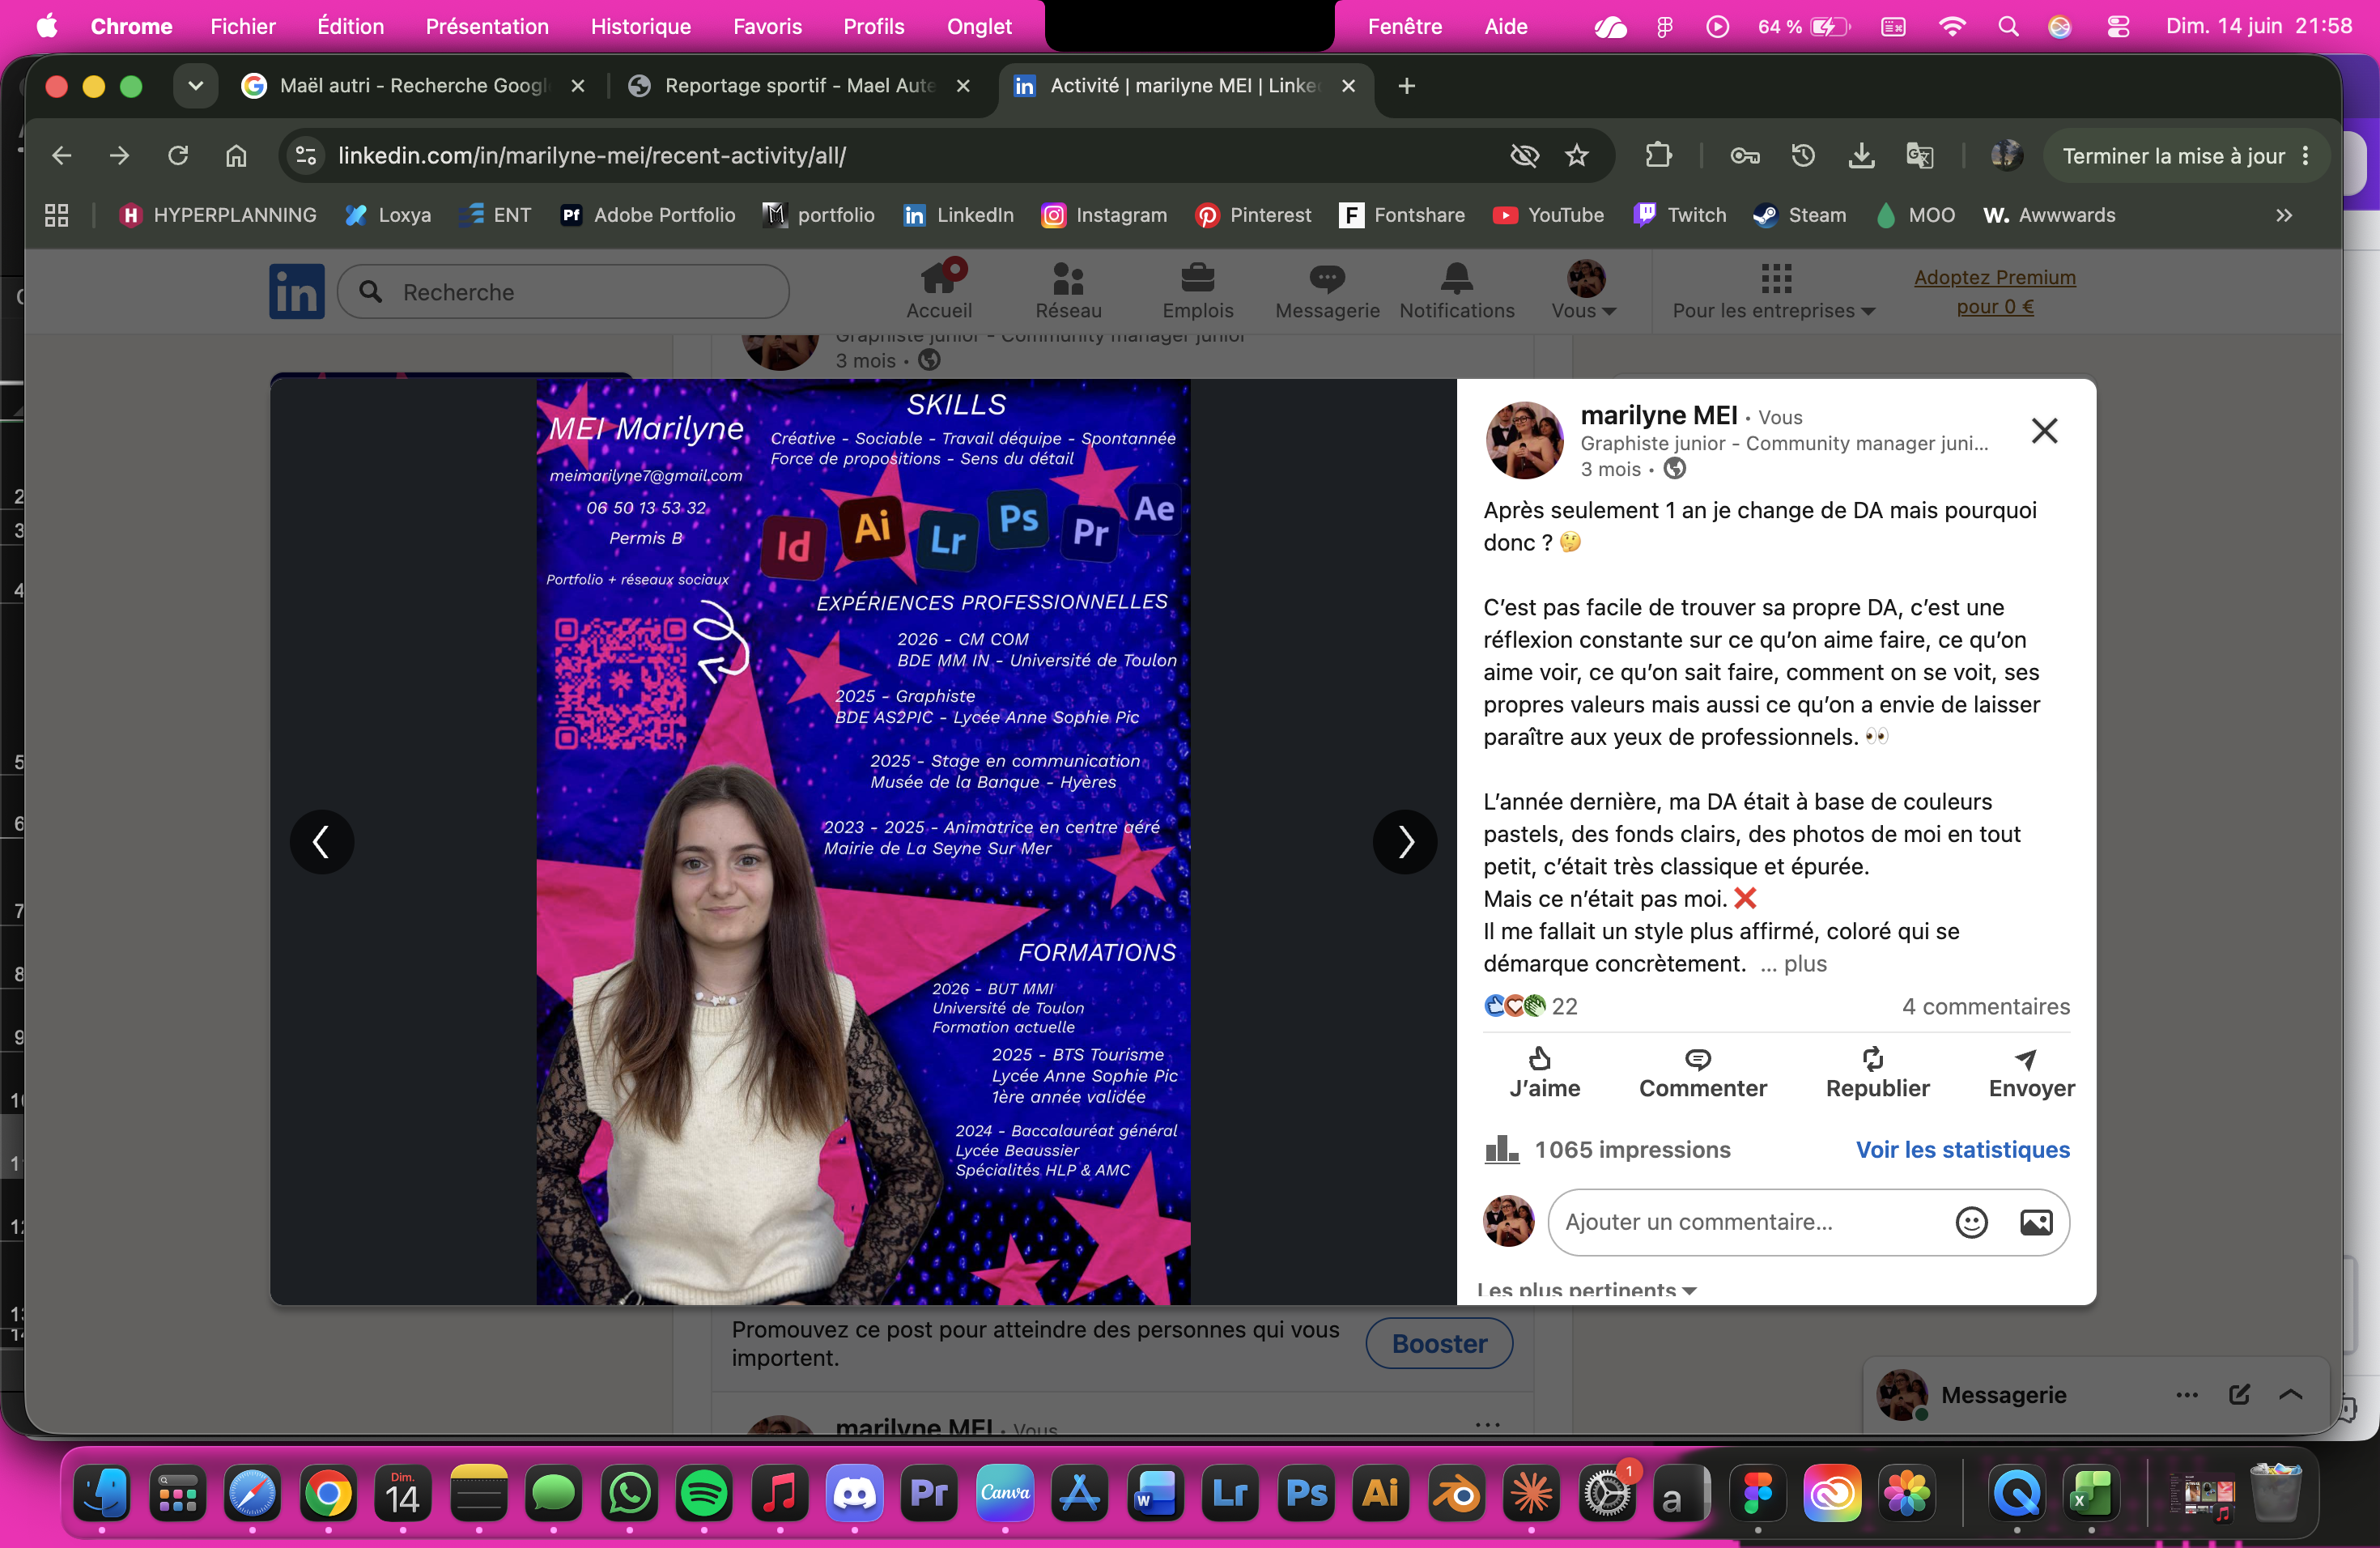Open the Historique menu

(x=640, y=26)
